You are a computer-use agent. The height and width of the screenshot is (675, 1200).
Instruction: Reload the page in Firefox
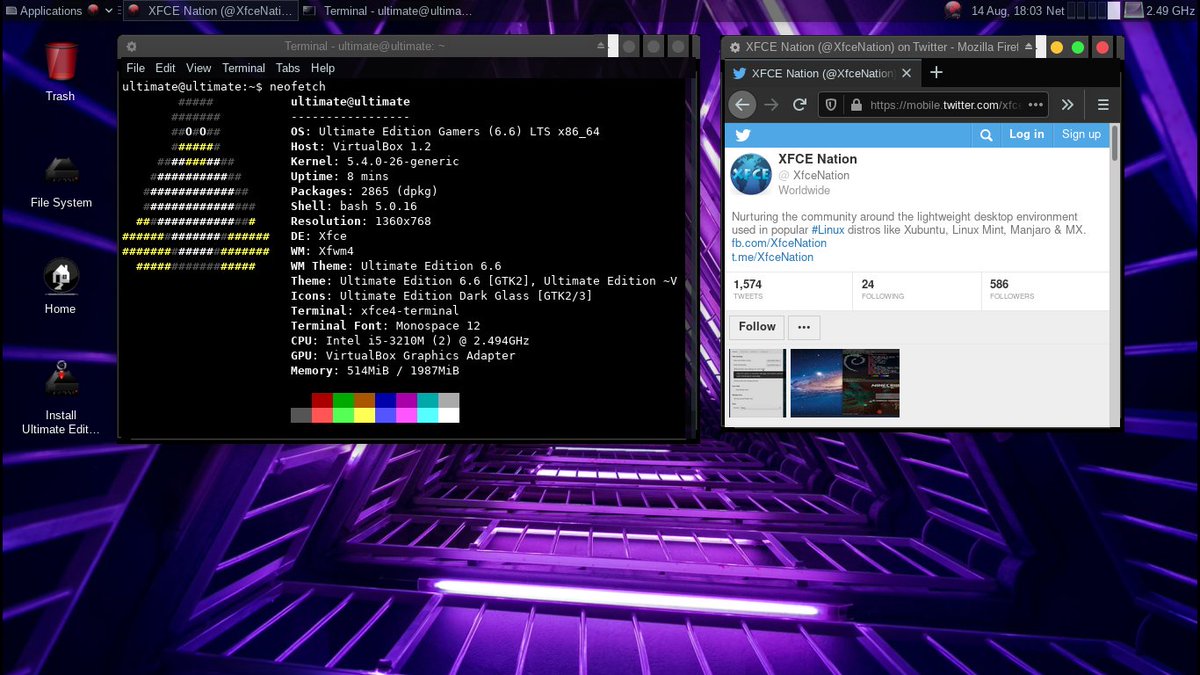[x=800, y=104]
